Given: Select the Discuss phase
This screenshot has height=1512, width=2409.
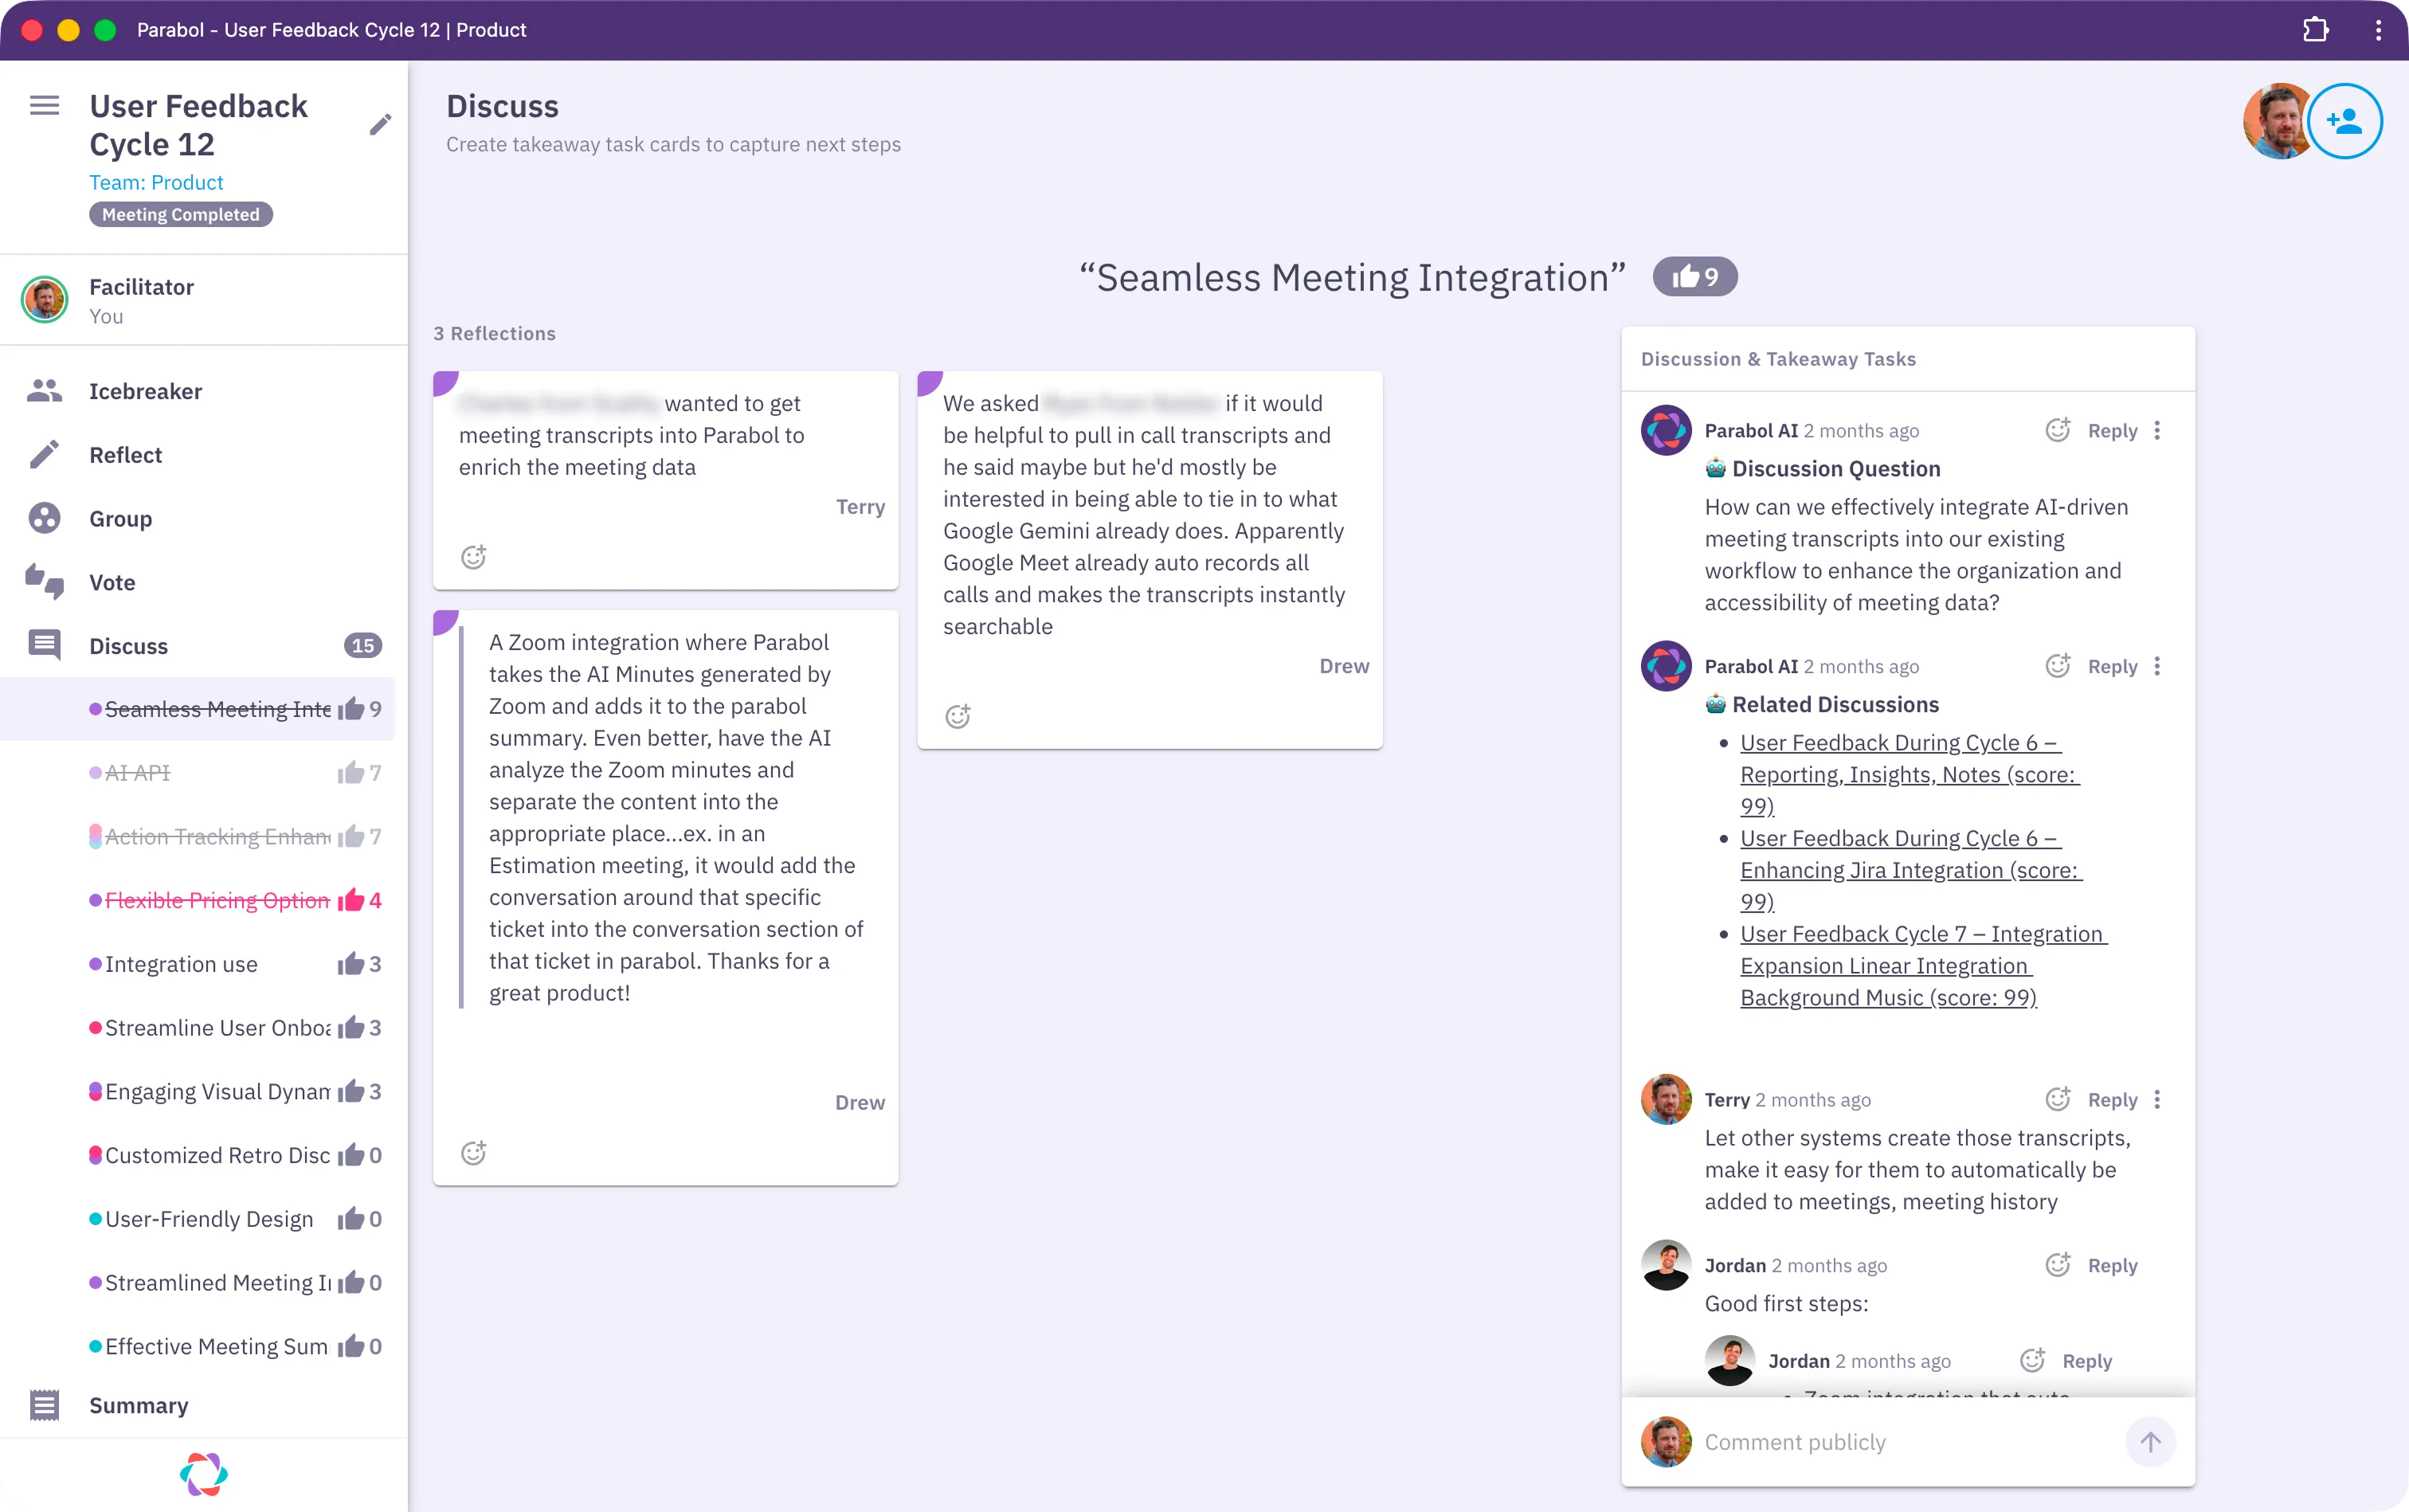Looking at the screenshot, I should (x=203, y=645).
